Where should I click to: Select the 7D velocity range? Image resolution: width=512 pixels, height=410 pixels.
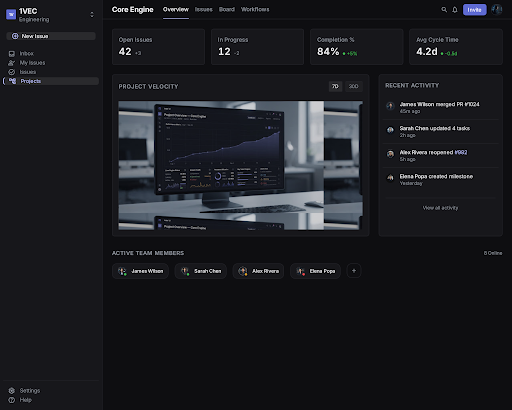(335, 86)
